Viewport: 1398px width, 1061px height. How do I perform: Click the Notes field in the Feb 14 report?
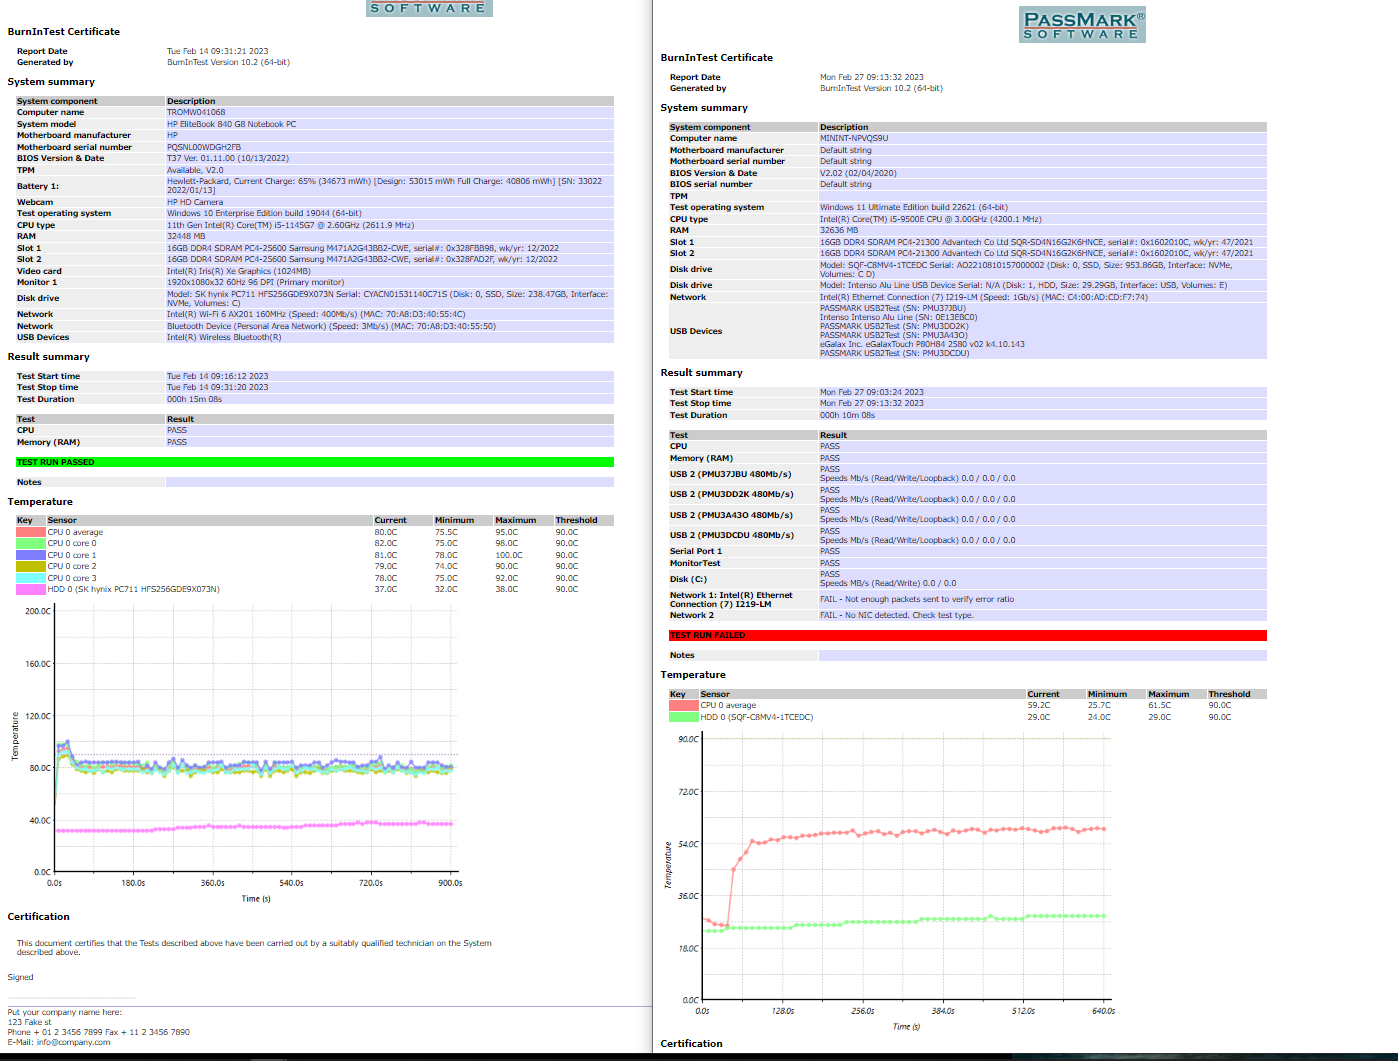(389, 482)
